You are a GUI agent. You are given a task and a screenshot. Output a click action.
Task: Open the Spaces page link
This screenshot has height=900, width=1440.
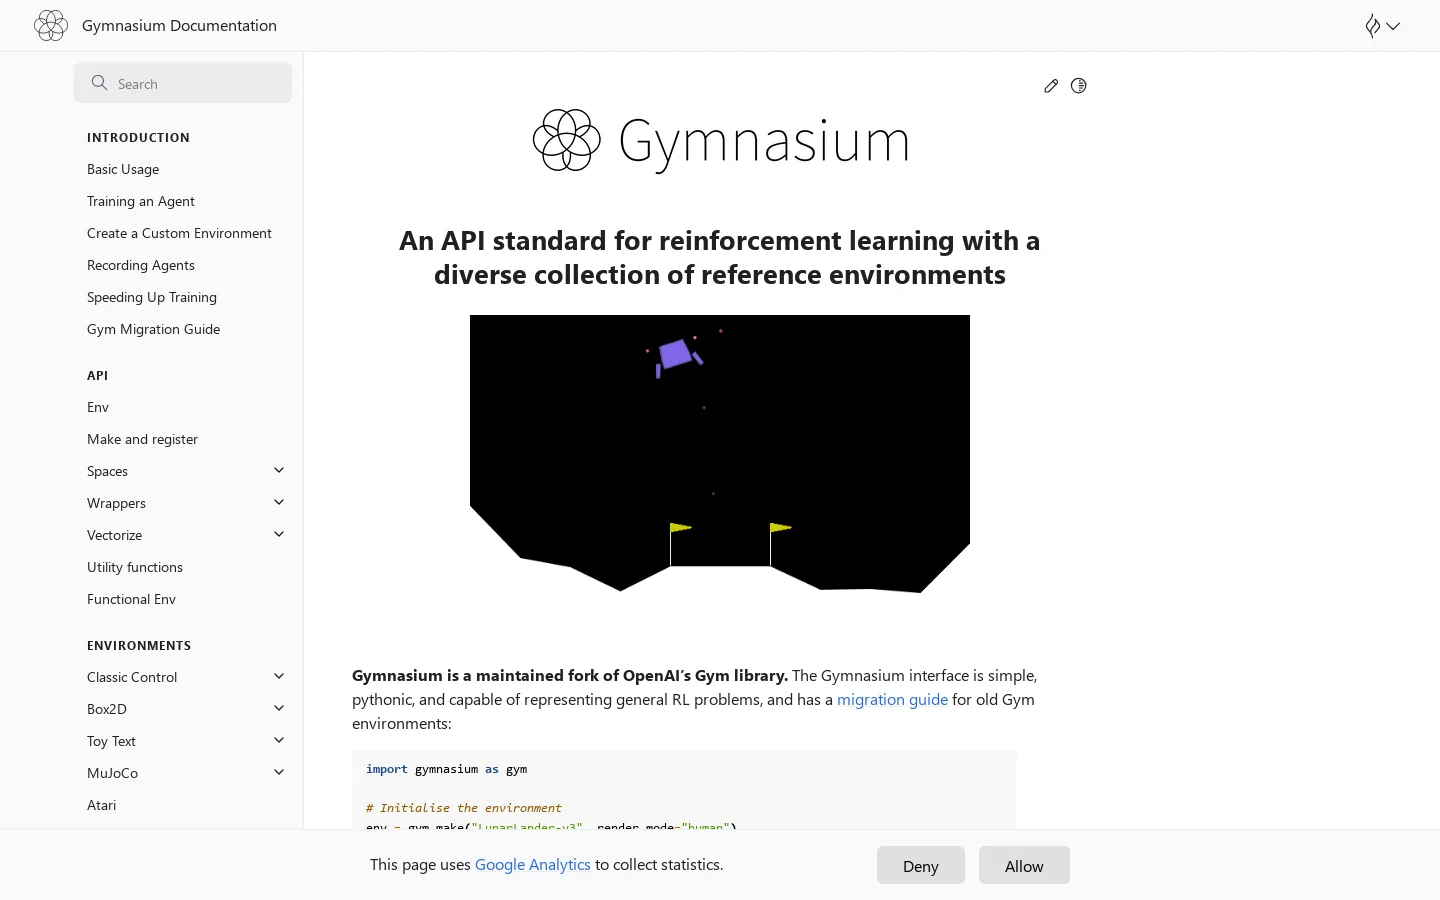(107, 471)
